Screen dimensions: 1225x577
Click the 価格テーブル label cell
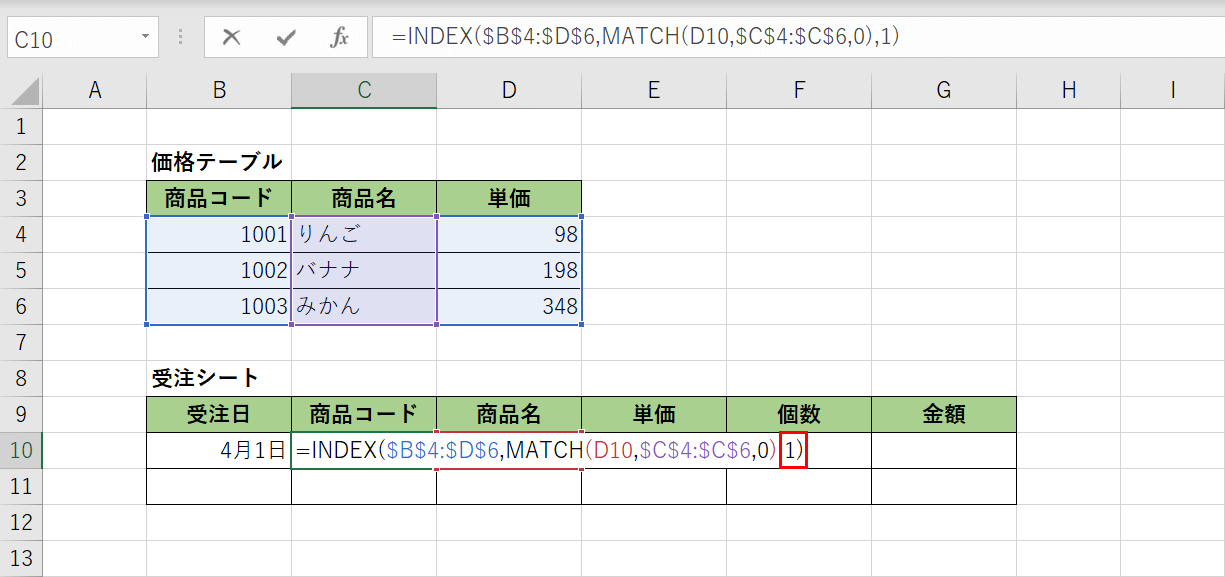point(218,162)
